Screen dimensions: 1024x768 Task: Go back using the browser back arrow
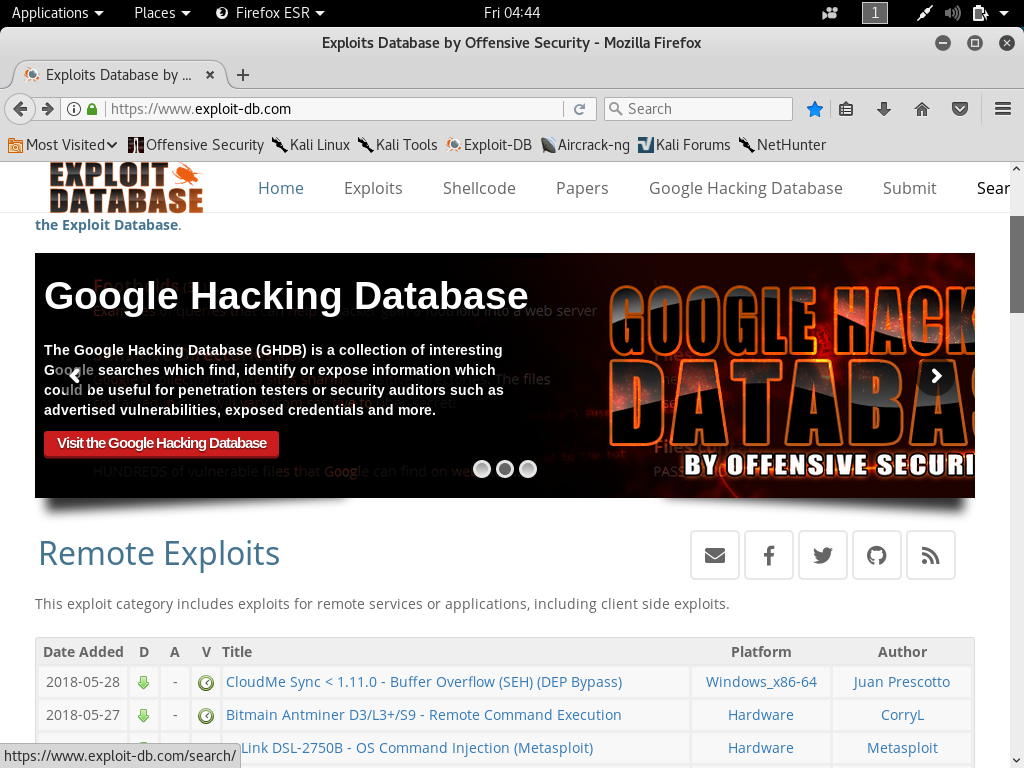(20, 109)
